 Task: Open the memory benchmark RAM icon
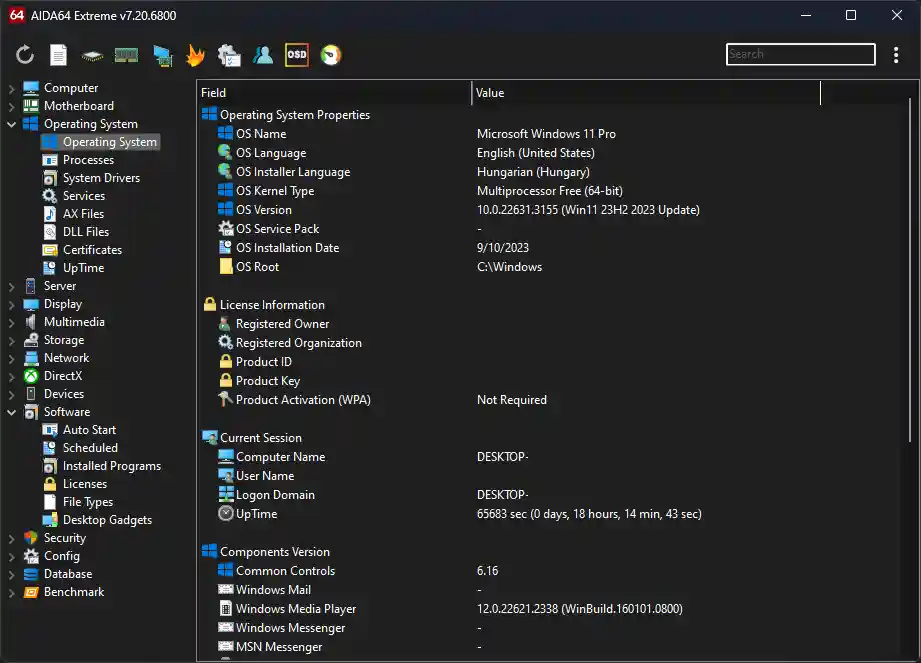pyautogui.click(x=126, y=55)
